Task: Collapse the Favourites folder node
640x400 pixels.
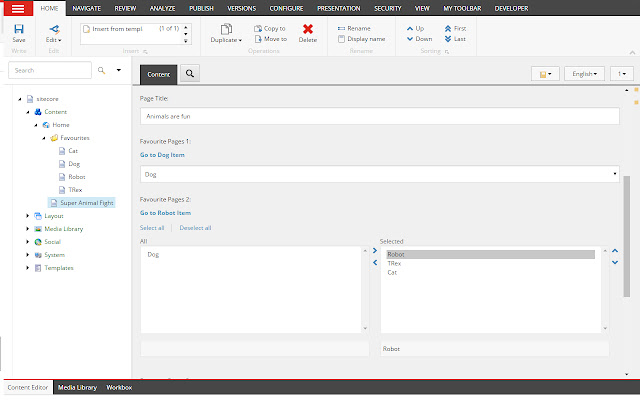Action: pos(44,137)
